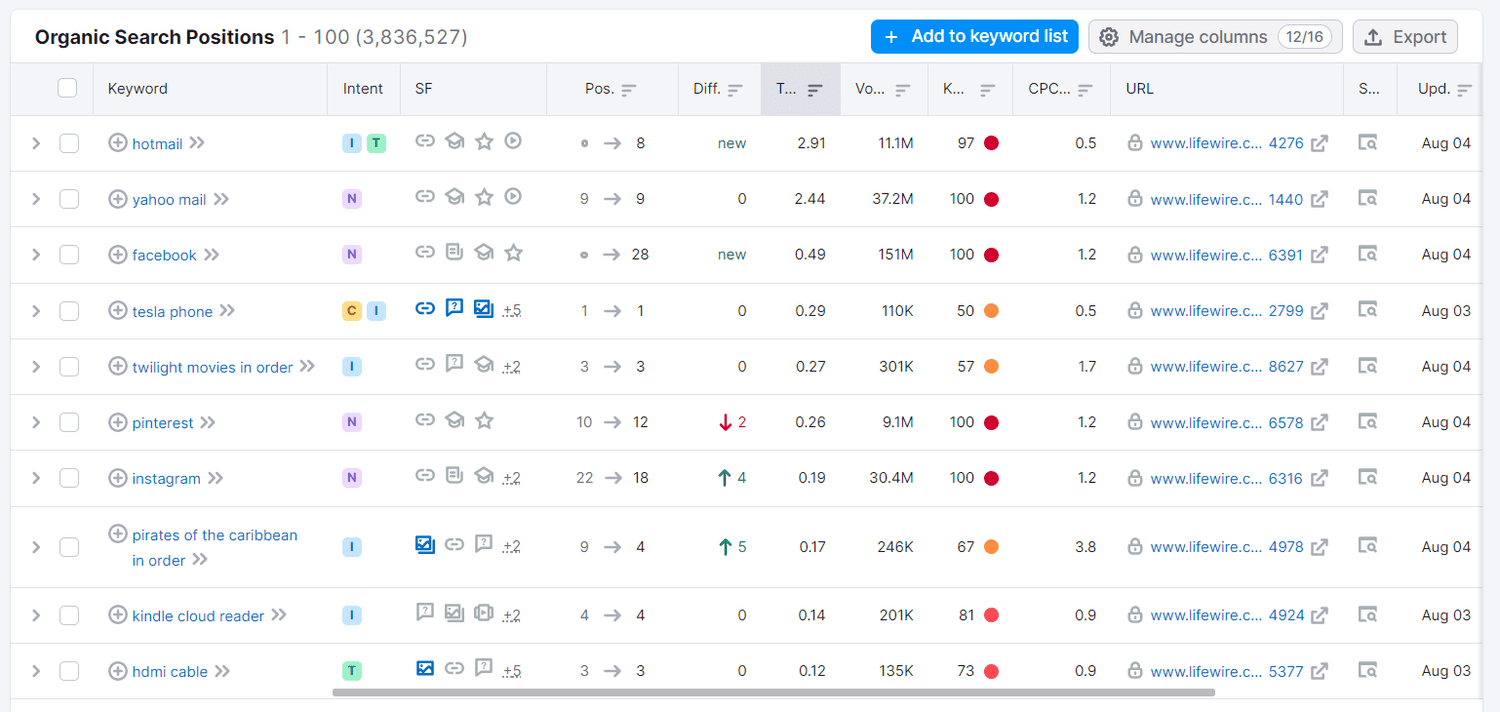This screenshot has height=712, width=1500.
Task: Click the image pack icon in tesla phone row
Action: click(483, 310)
